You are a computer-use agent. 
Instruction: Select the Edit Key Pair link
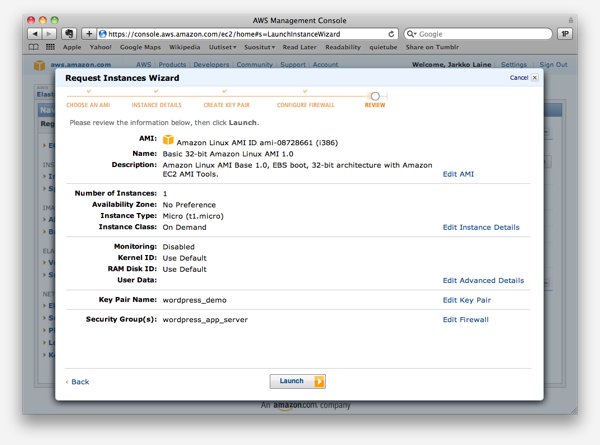coord(466,300)
